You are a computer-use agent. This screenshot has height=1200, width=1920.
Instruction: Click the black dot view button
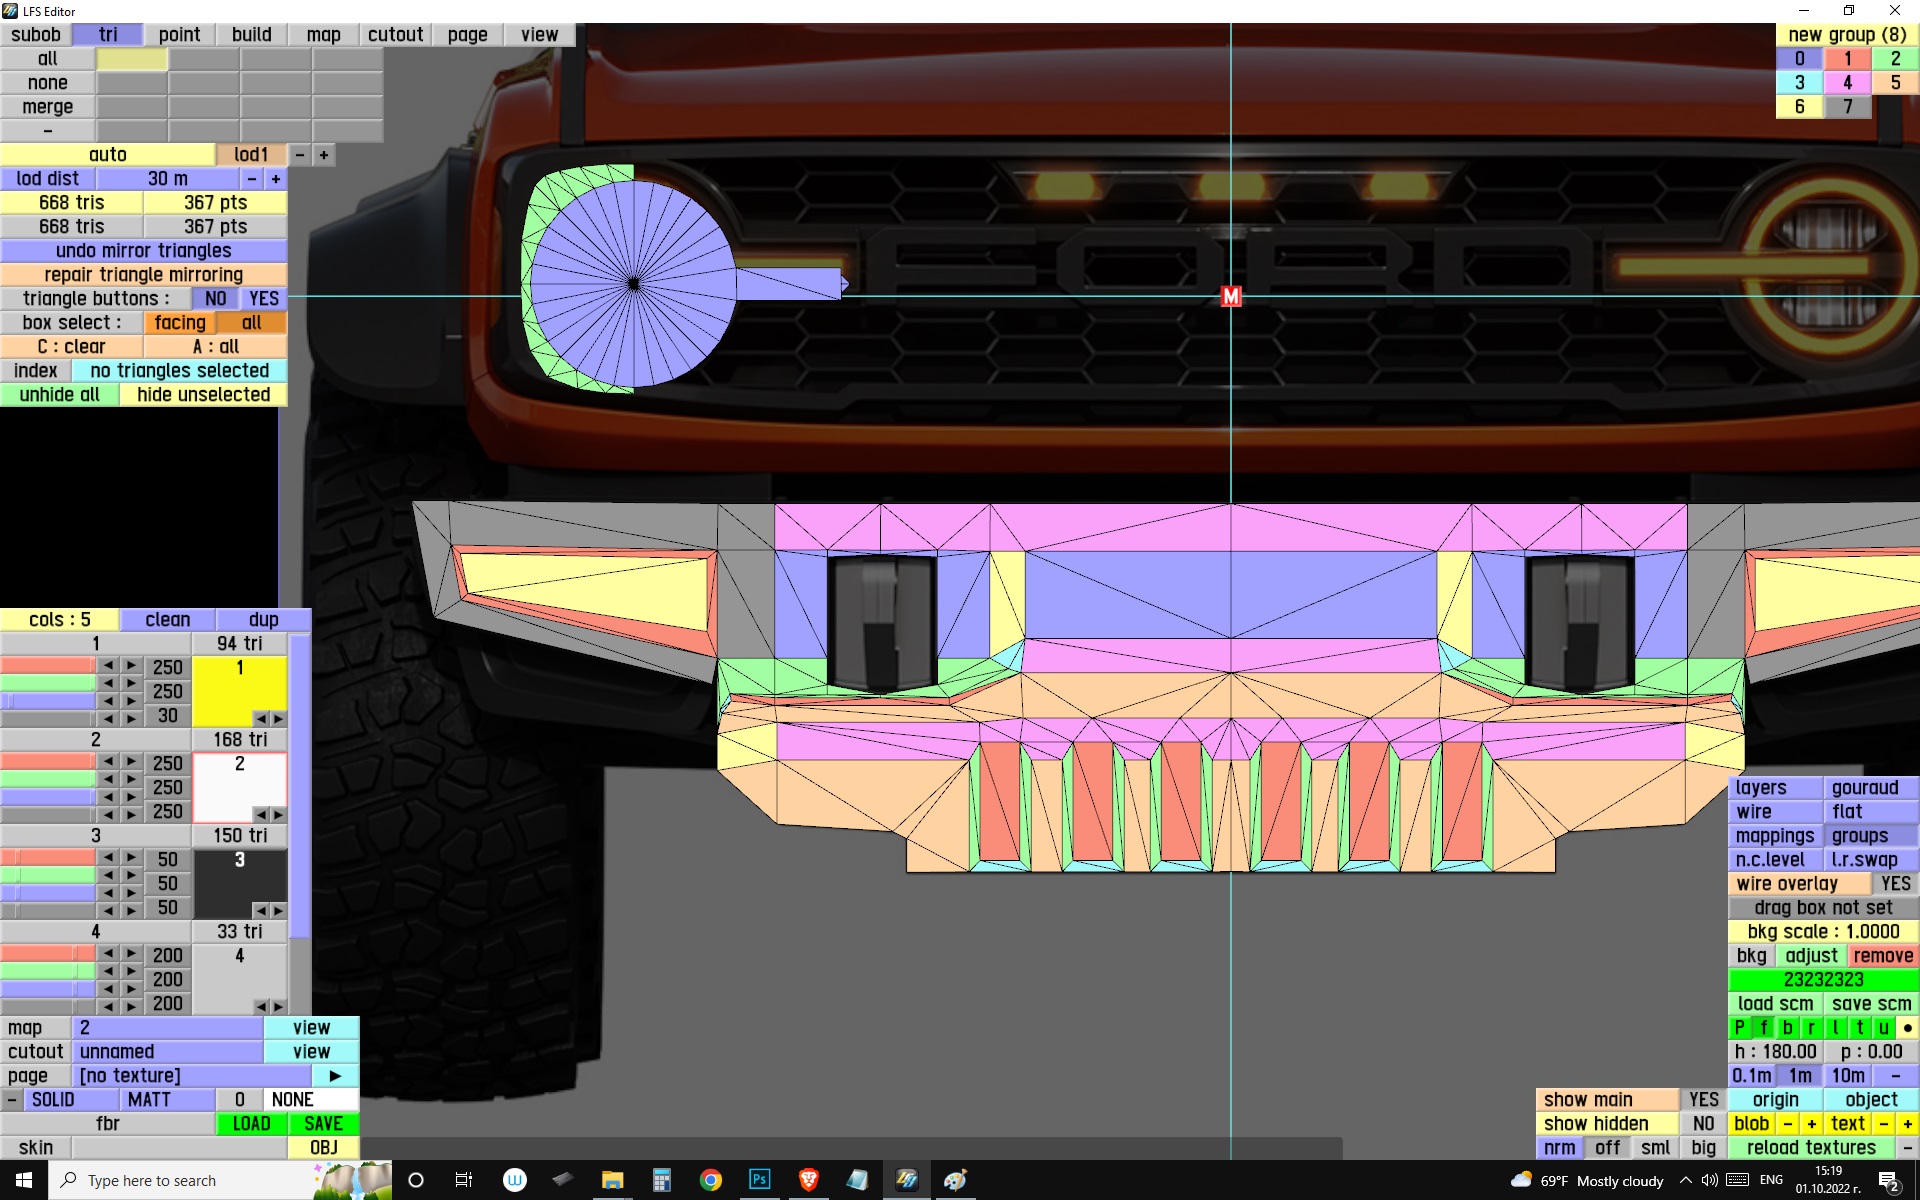coord(1907,1028)
